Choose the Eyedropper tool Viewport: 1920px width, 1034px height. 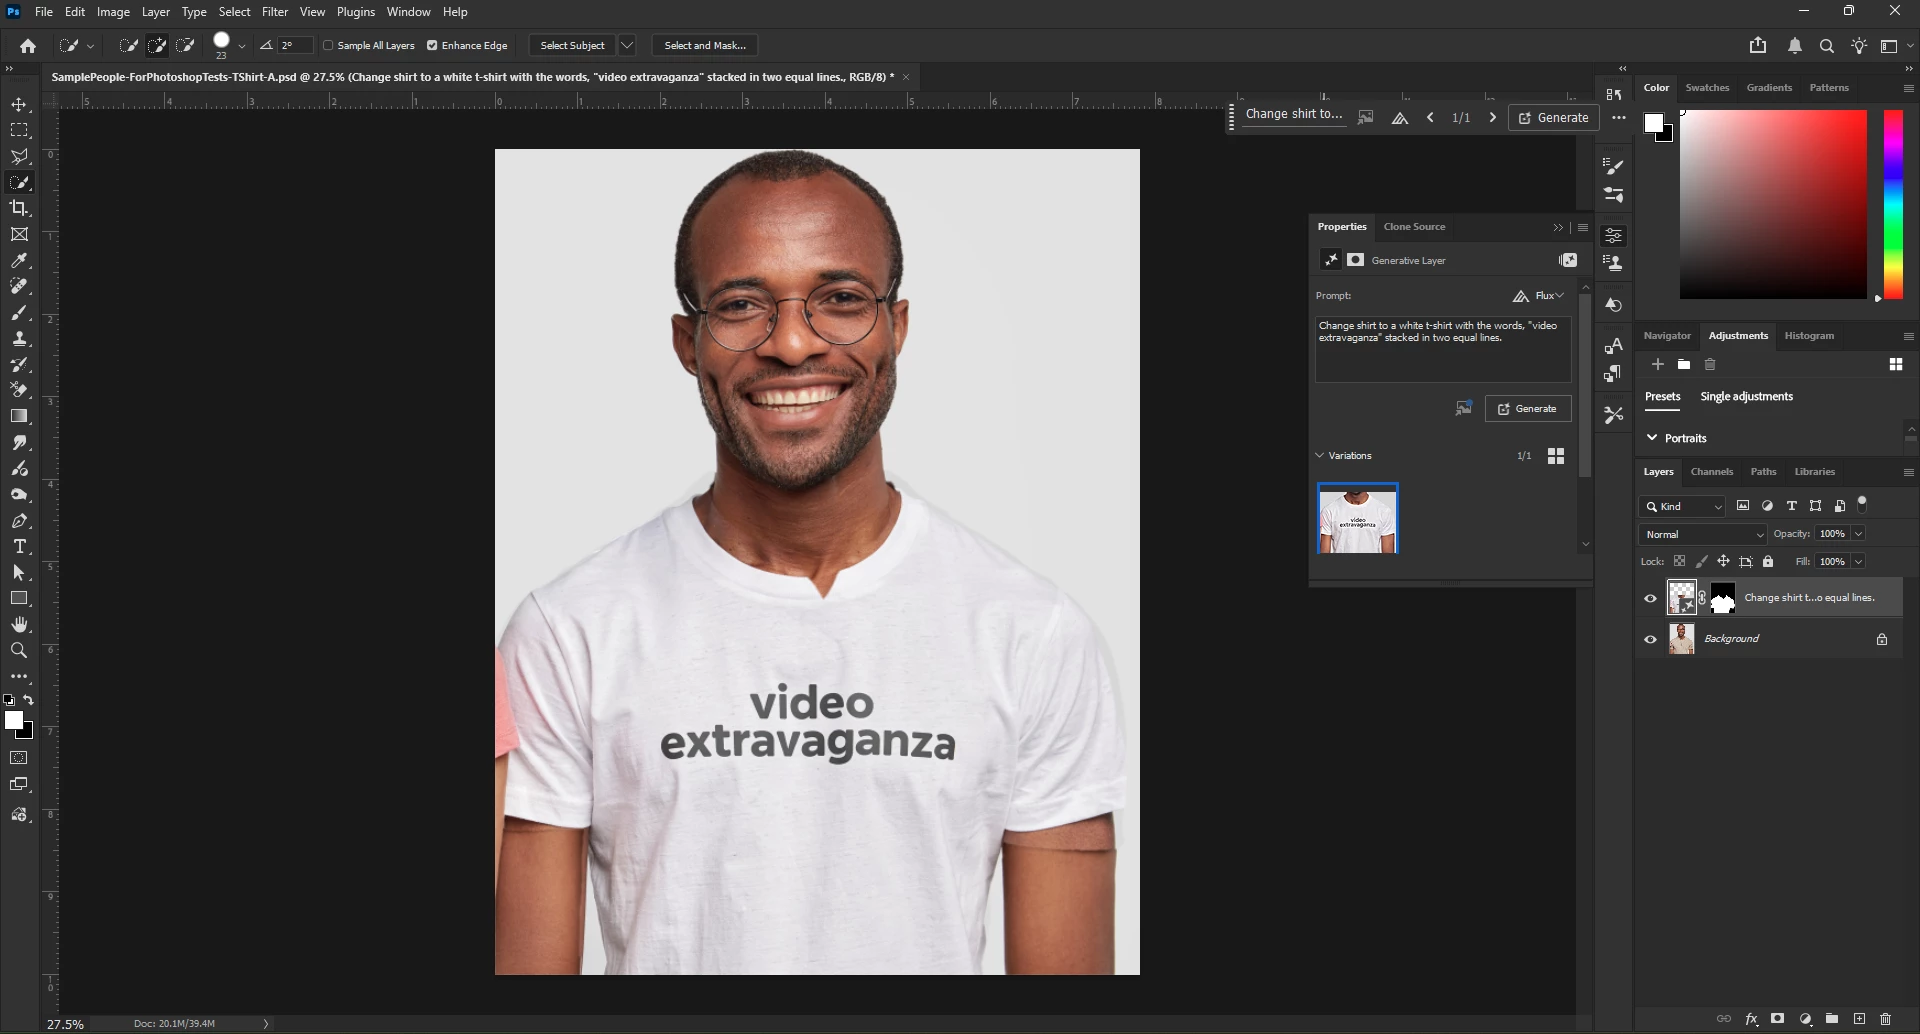tap(19, 261)
